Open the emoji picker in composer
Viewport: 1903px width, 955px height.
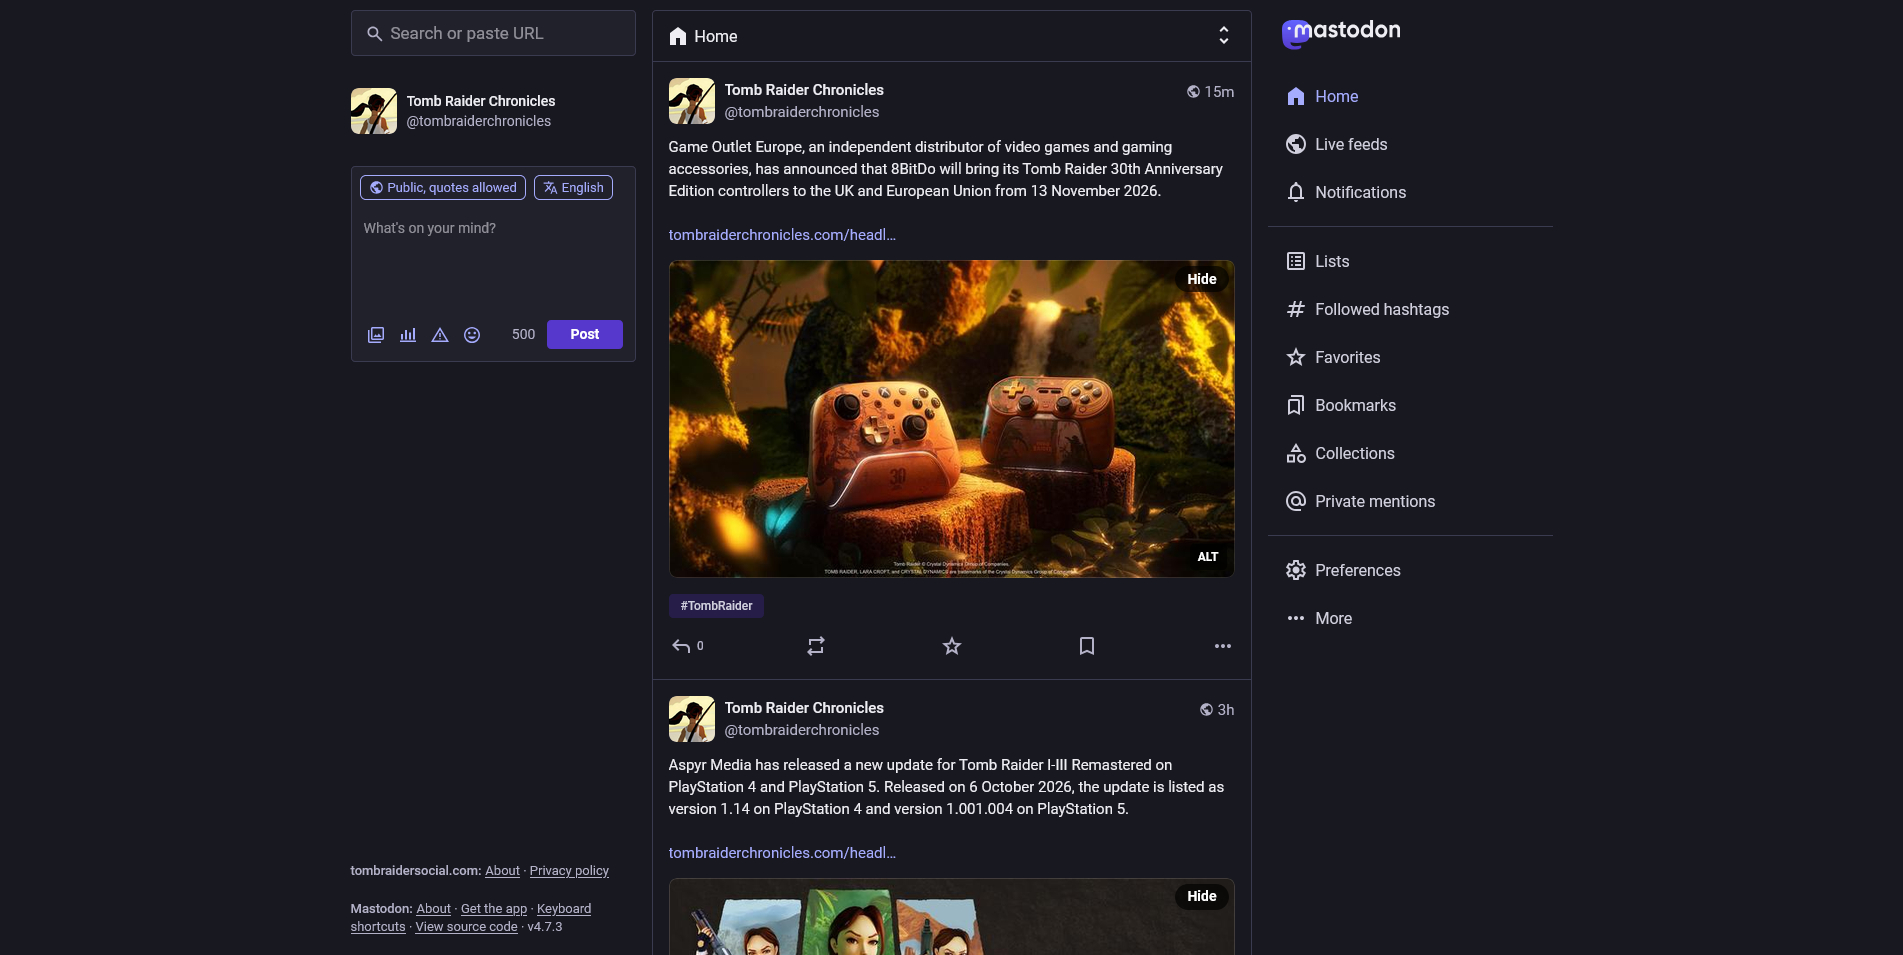472,335
